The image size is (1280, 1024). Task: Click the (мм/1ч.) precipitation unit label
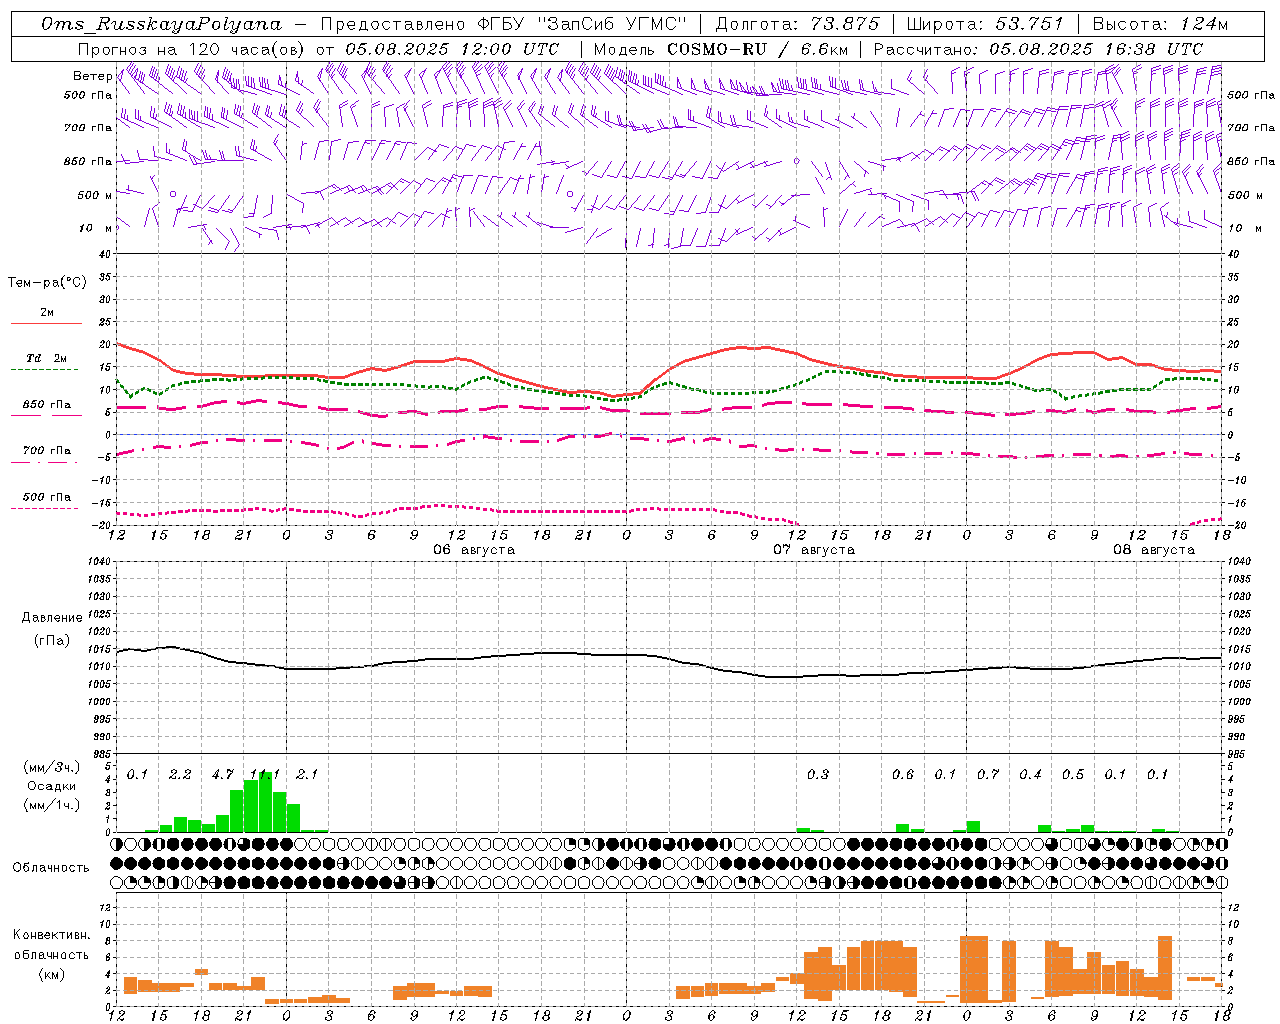click(50, 804)
